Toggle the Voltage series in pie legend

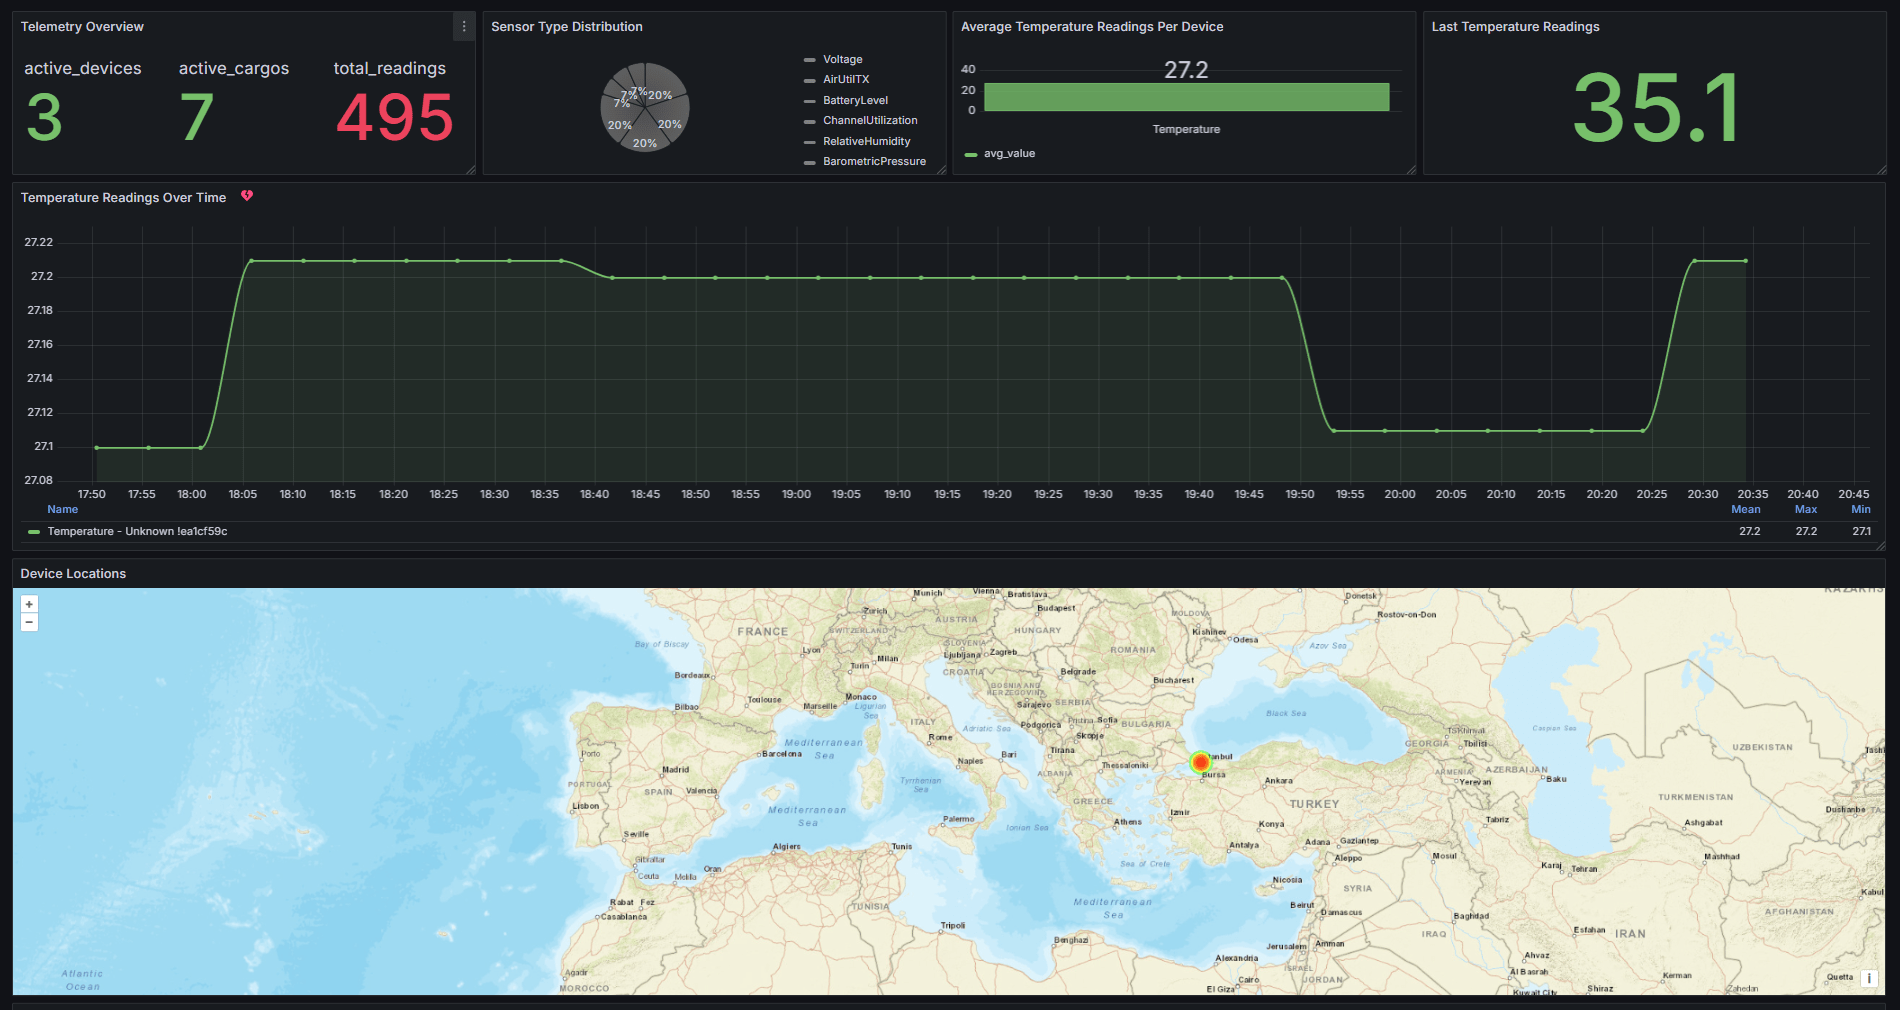842,60
